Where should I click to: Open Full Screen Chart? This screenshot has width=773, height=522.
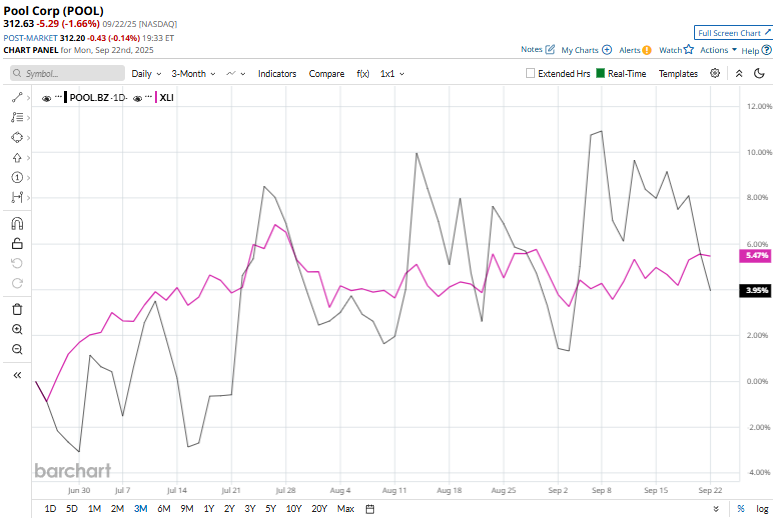733,33
